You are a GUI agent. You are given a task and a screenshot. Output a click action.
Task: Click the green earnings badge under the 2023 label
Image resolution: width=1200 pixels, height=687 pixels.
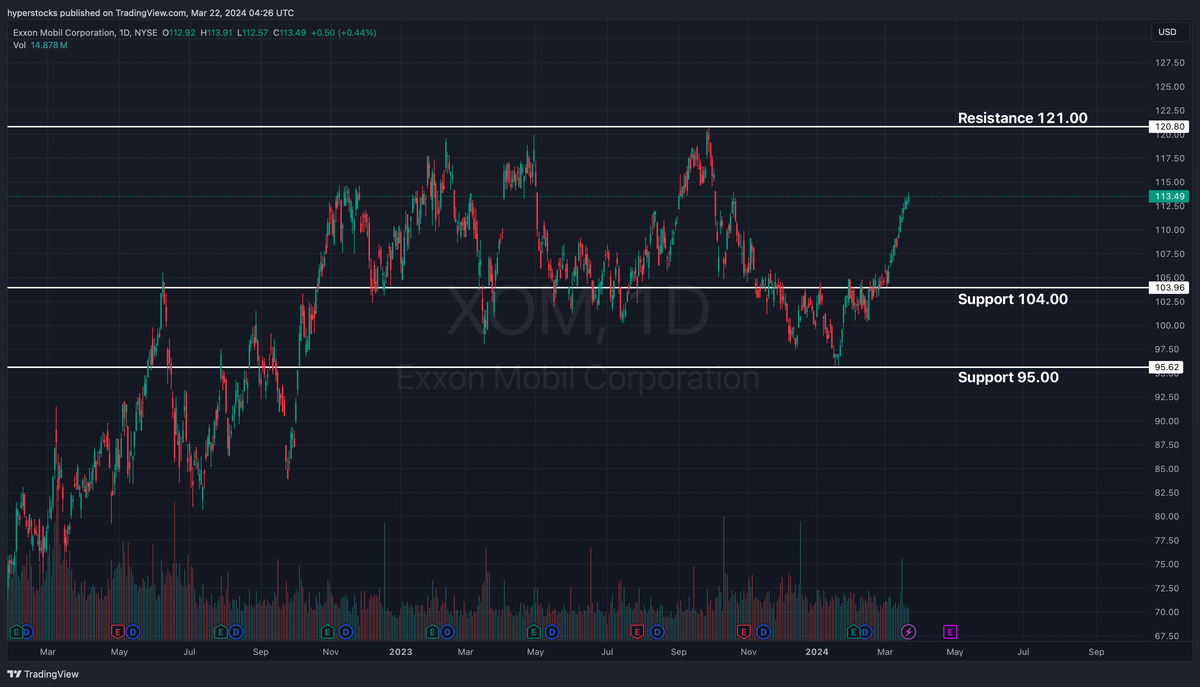click(x=432, y=632)
